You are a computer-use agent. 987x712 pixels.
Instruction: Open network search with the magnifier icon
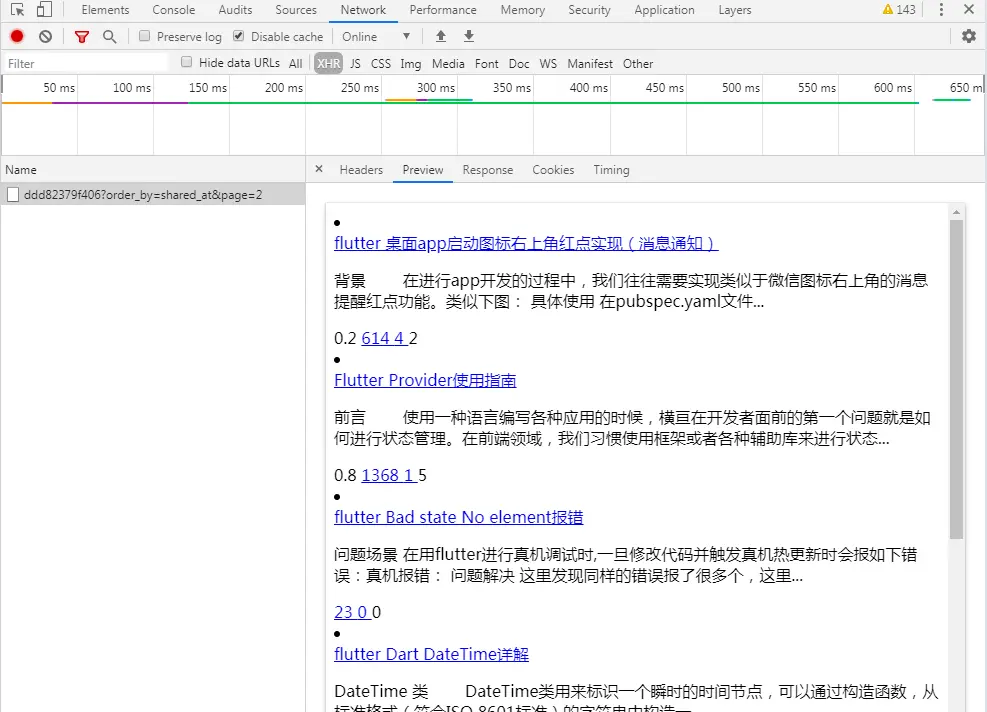coord(110,37)
